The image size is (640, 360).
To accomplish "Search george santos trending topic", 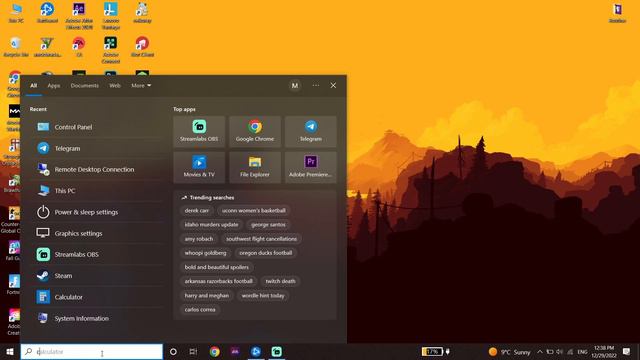I will point(268,224).
